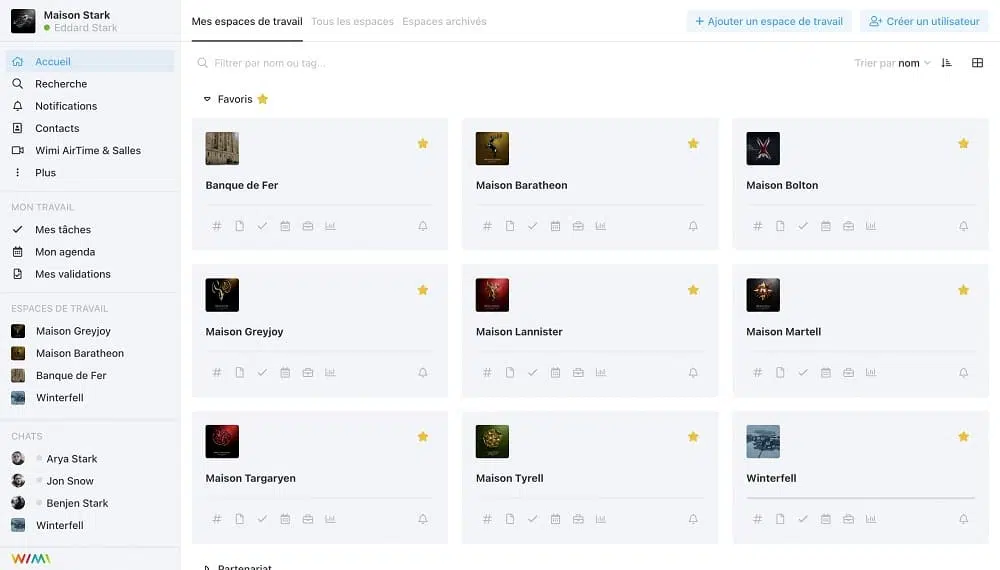Open calendar icon on Maison Greyjoy card

(x=285, y=372)
